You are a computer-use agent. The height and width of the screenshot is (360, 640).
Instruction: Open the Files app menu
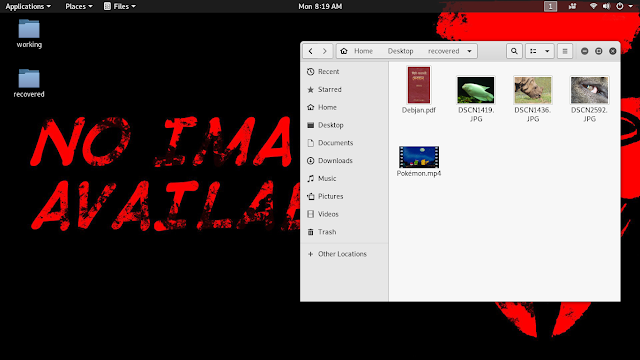coord(120,6)
